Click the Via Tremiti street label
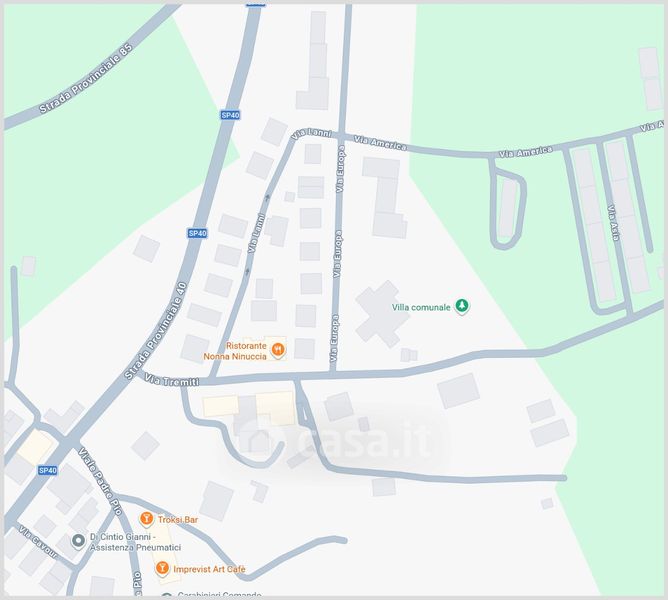The image size is (668, 600). coord(172,380)
